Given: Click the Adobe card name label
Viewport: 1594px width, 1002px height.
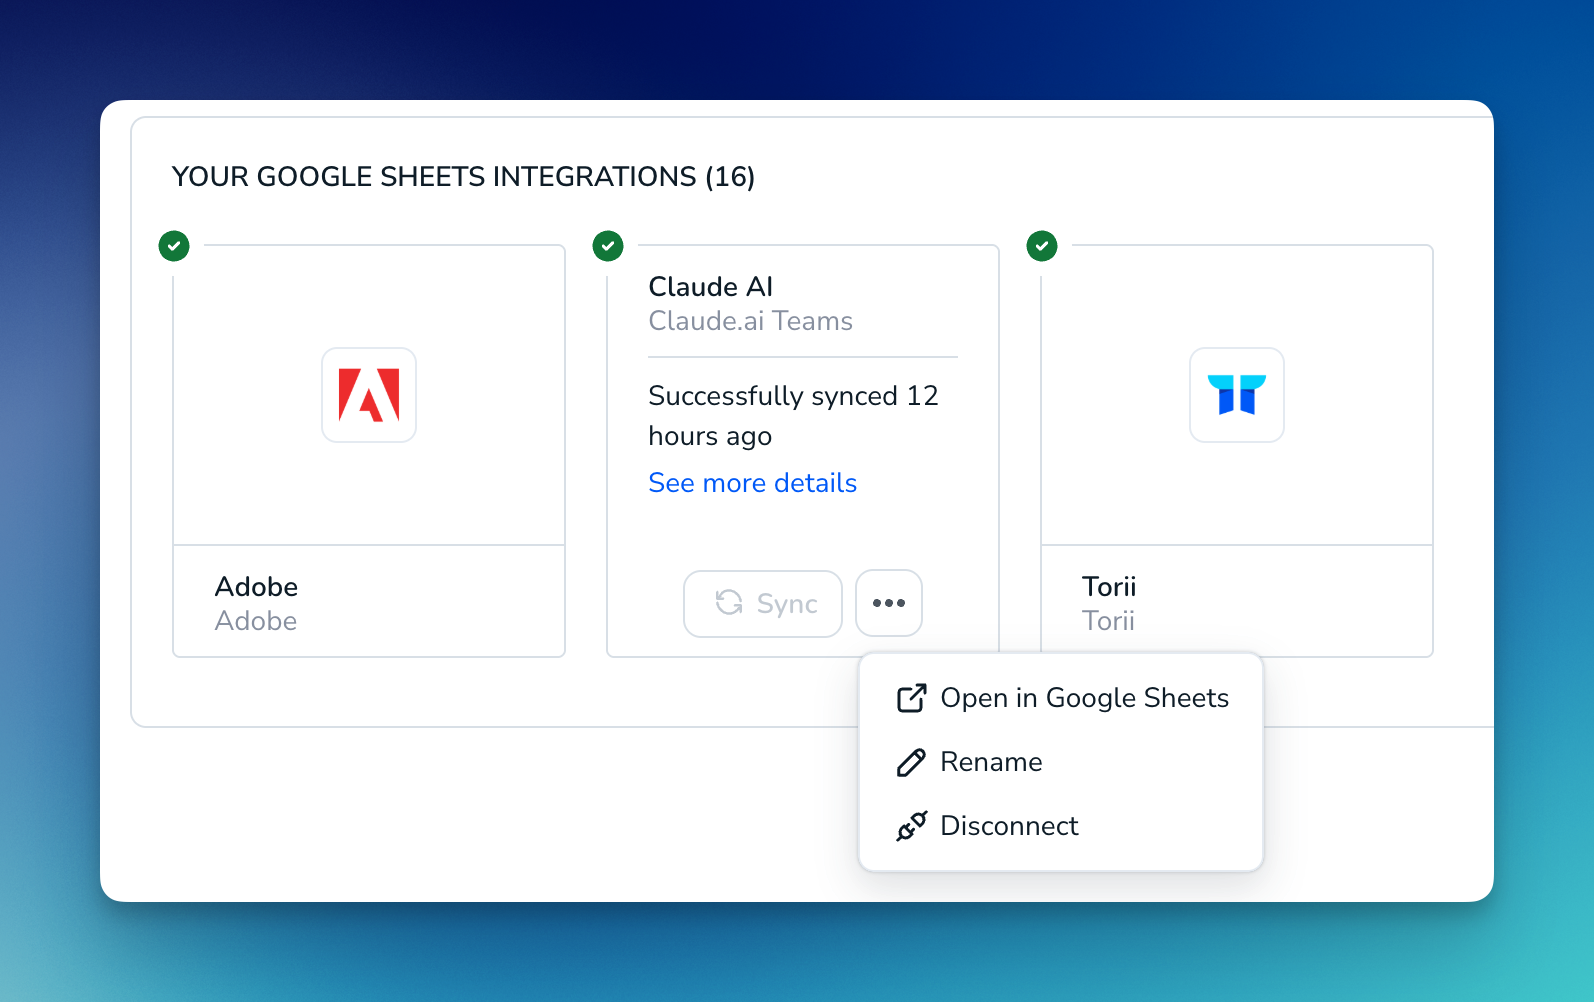Looking at the screenshot, I should click(x=257, y=587).
